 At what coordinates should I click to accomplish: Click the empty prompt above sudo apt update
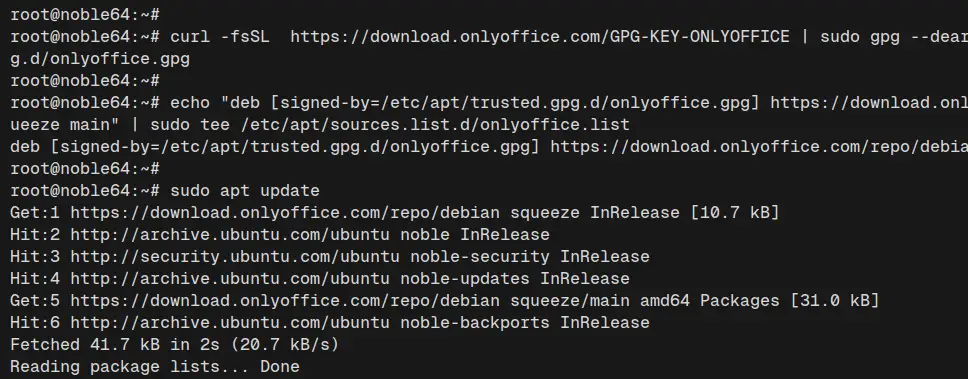tap(85, 168)
